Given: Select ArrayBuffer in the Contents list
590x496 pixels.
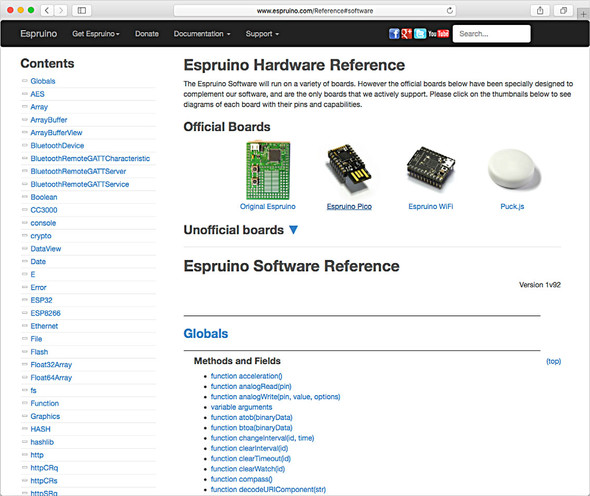Looking at the screenshot, I should [49, 120].
